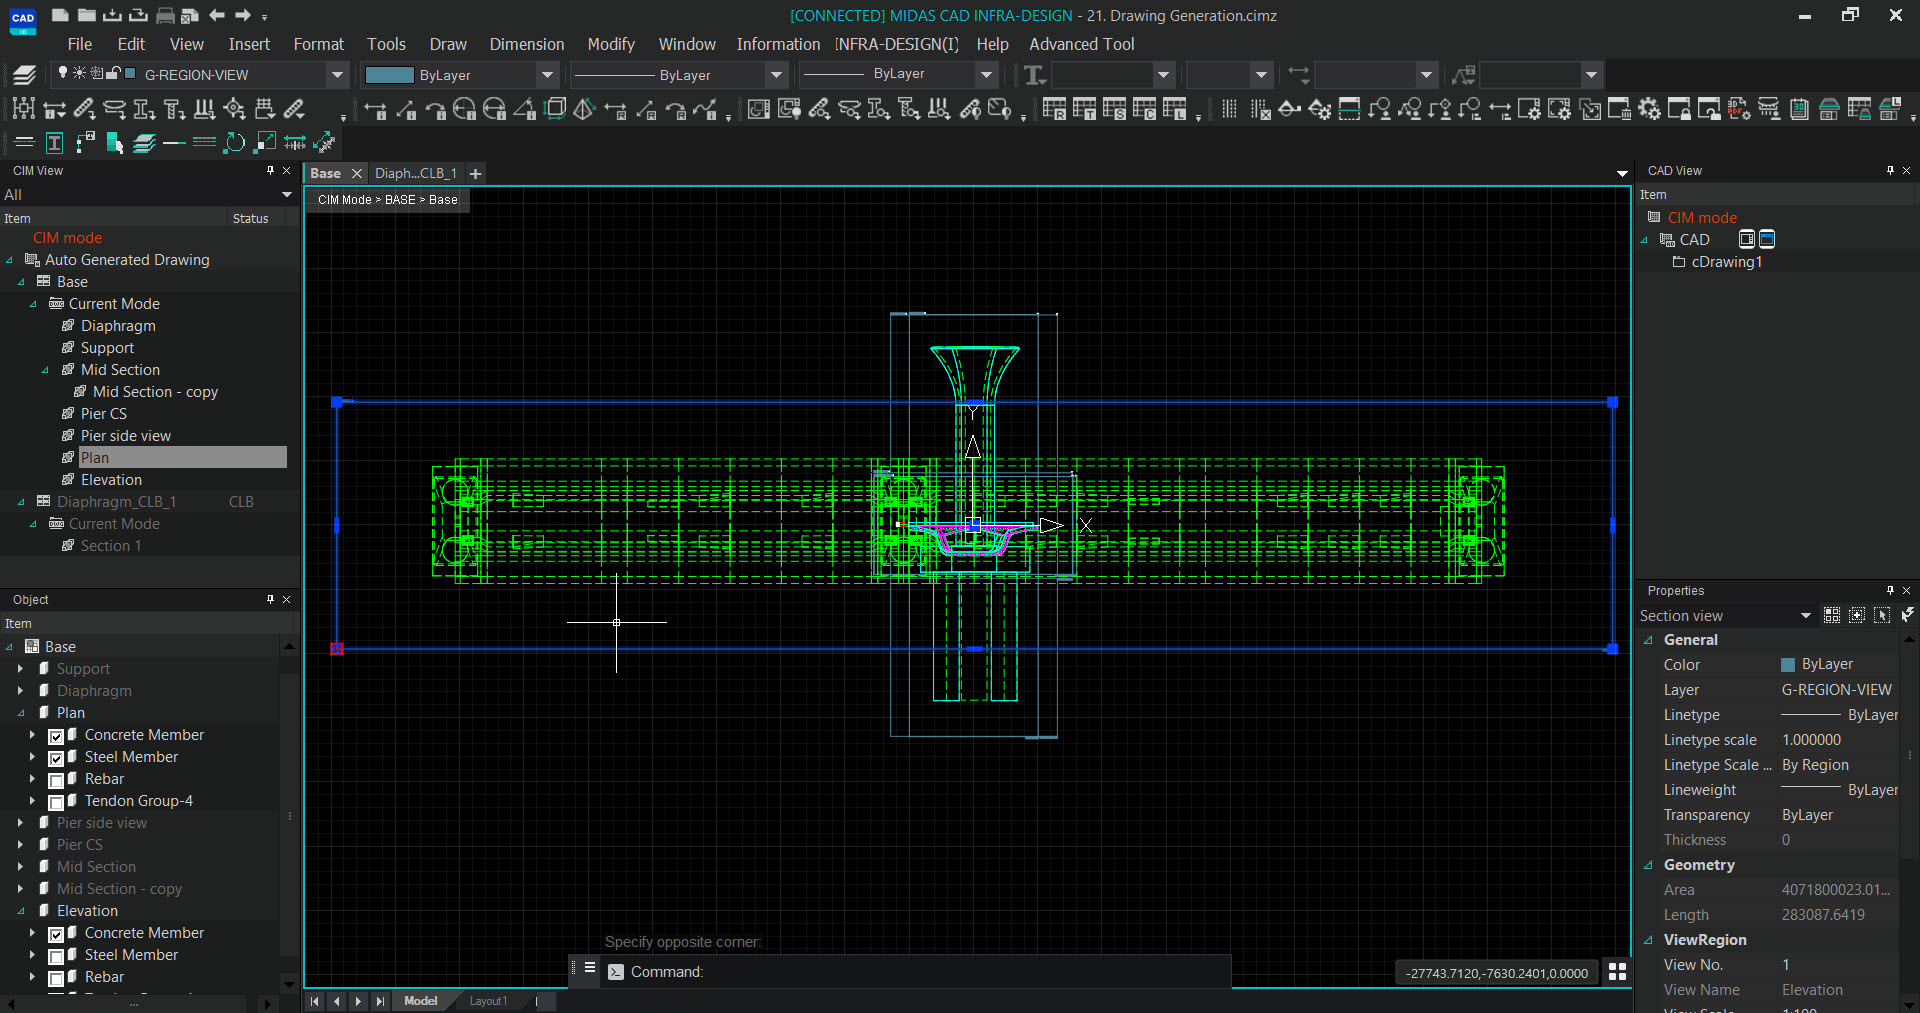Switch to the Layout1 tab

coord(489,1001)
